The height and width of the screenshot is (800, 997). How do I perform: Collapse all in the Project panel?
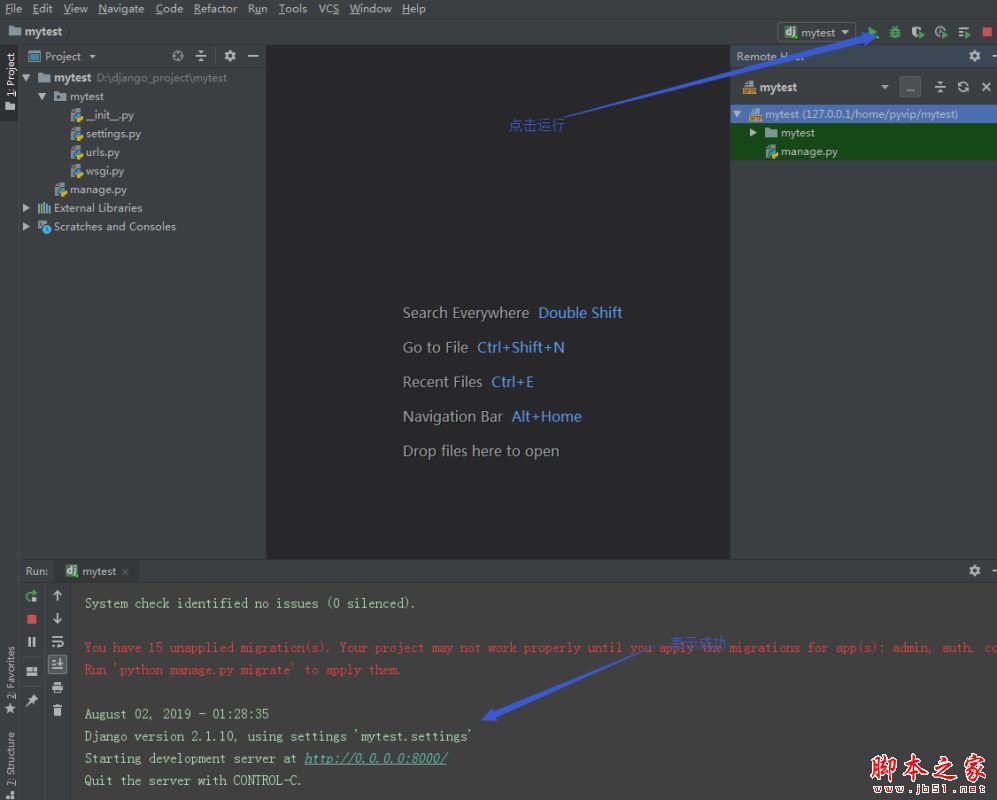[201, 56]
